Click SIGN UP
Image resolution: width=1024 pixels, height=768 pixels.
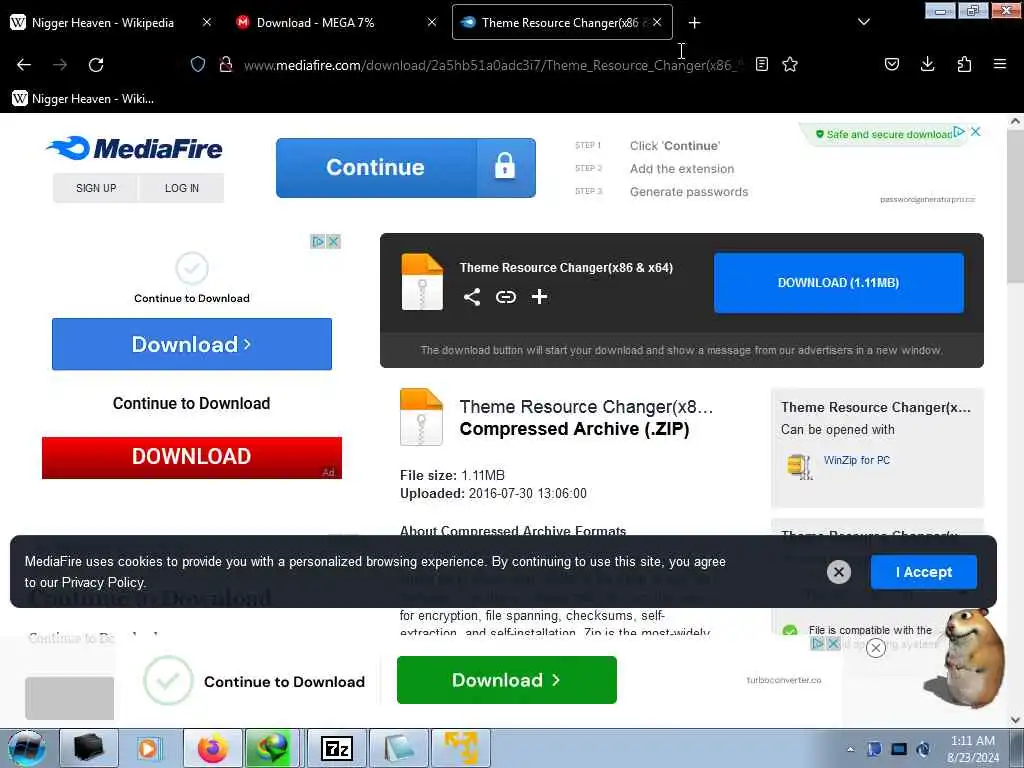(96, 188)
